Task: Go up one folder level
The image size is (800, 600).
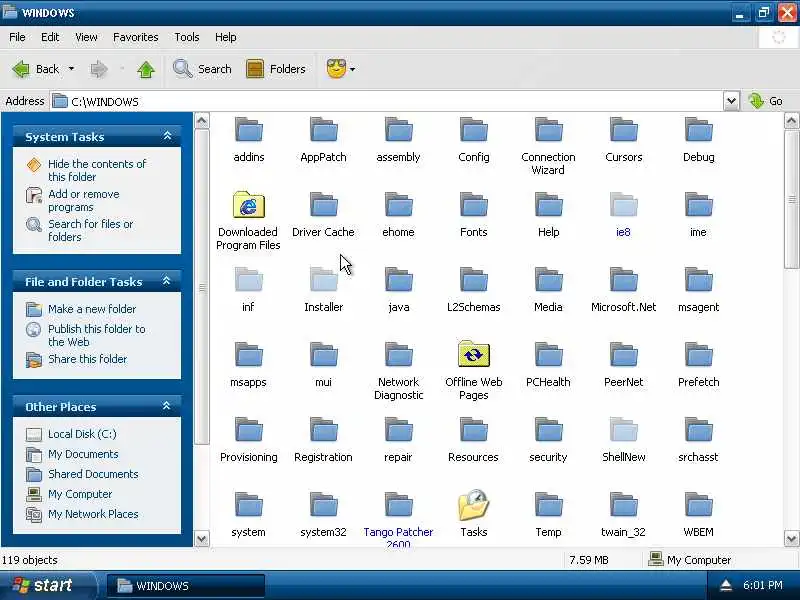Action: click(x=146, y=69)
